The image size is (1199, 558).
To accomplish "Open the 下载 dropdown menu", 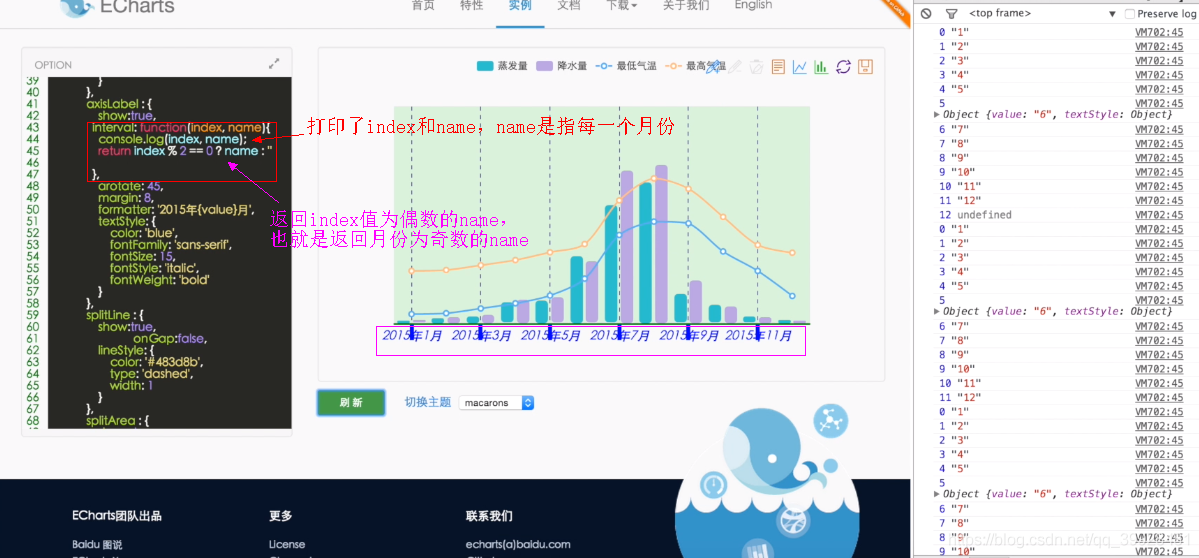I will click(x=622, y=5).
